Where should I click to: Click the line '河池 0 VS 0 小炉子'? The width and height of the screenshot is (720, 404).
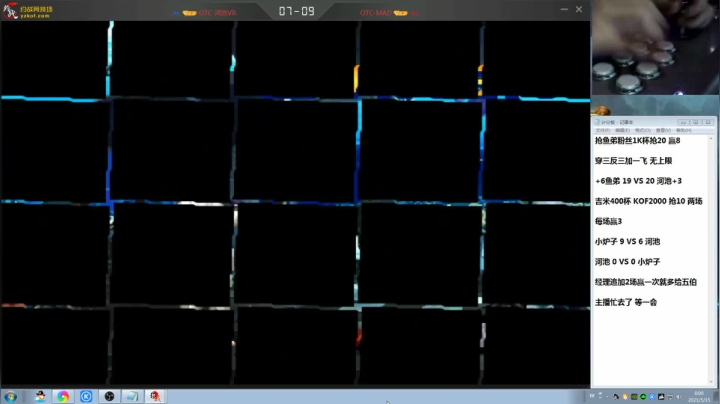[x=627, y=262]
